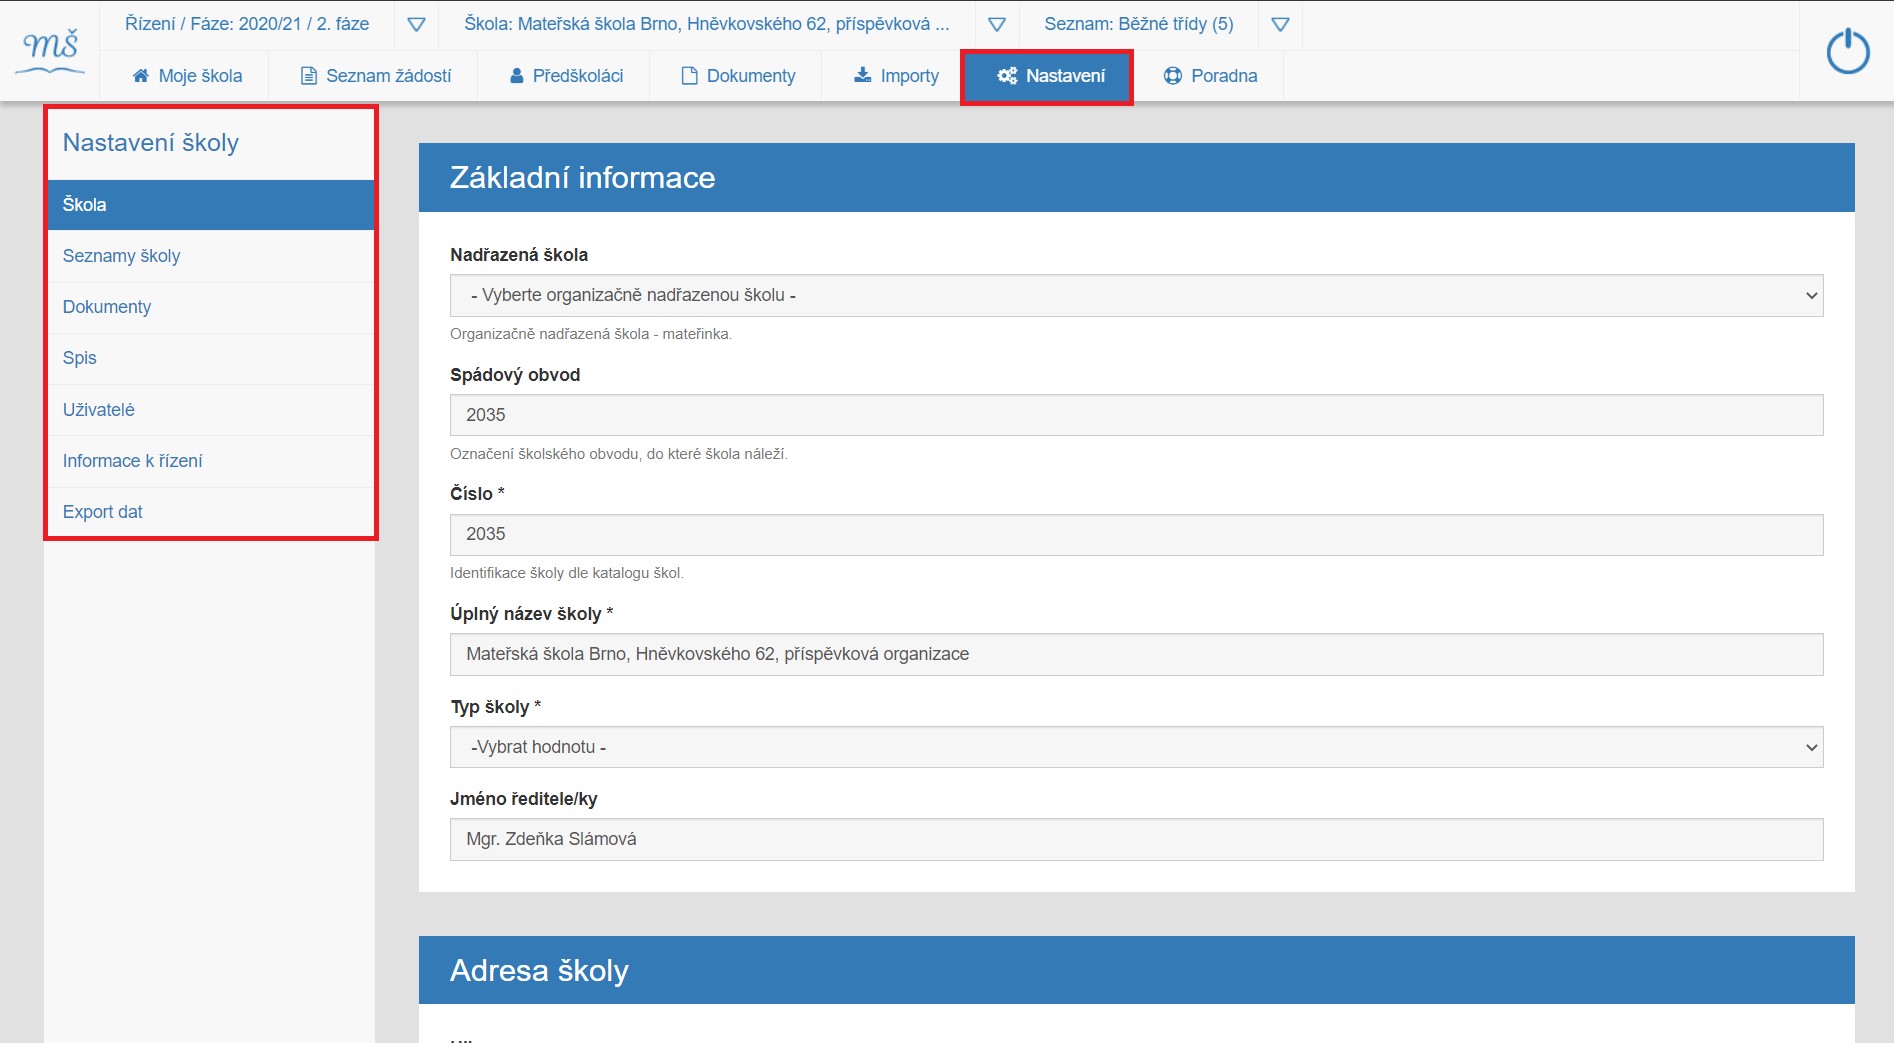The width and height of the screenshot is (1894, 1043).
Task: Select Škola in the sidebar
Action: pos(211,205)
